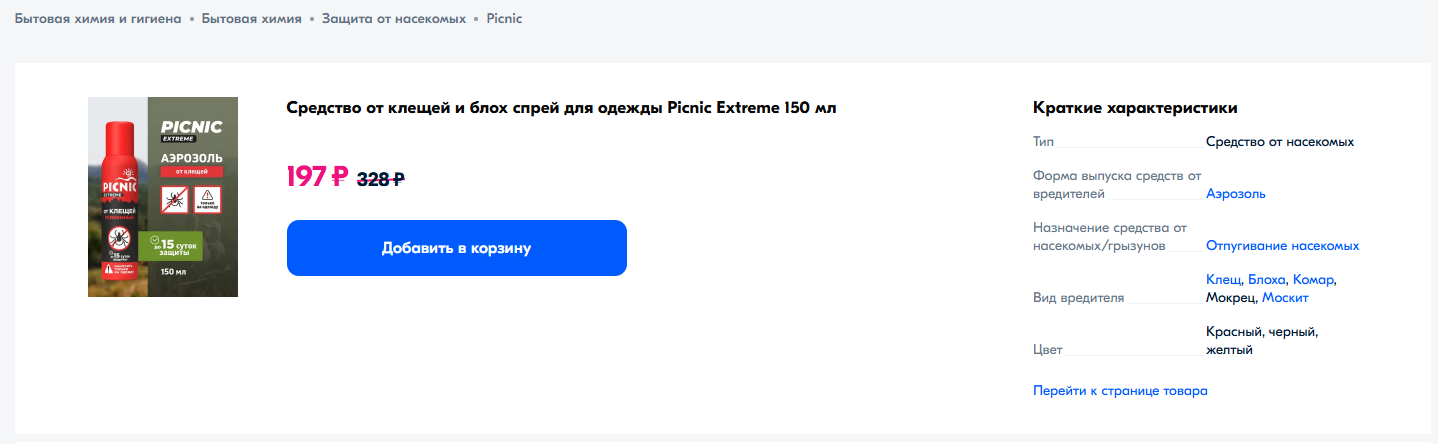
Task: Select the Клещ pest type link
Action: [x=1224, y=280]
